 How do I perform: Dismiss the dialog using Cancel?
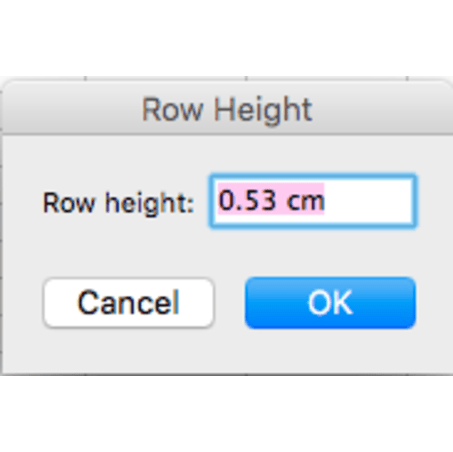[x=129, y=303]
